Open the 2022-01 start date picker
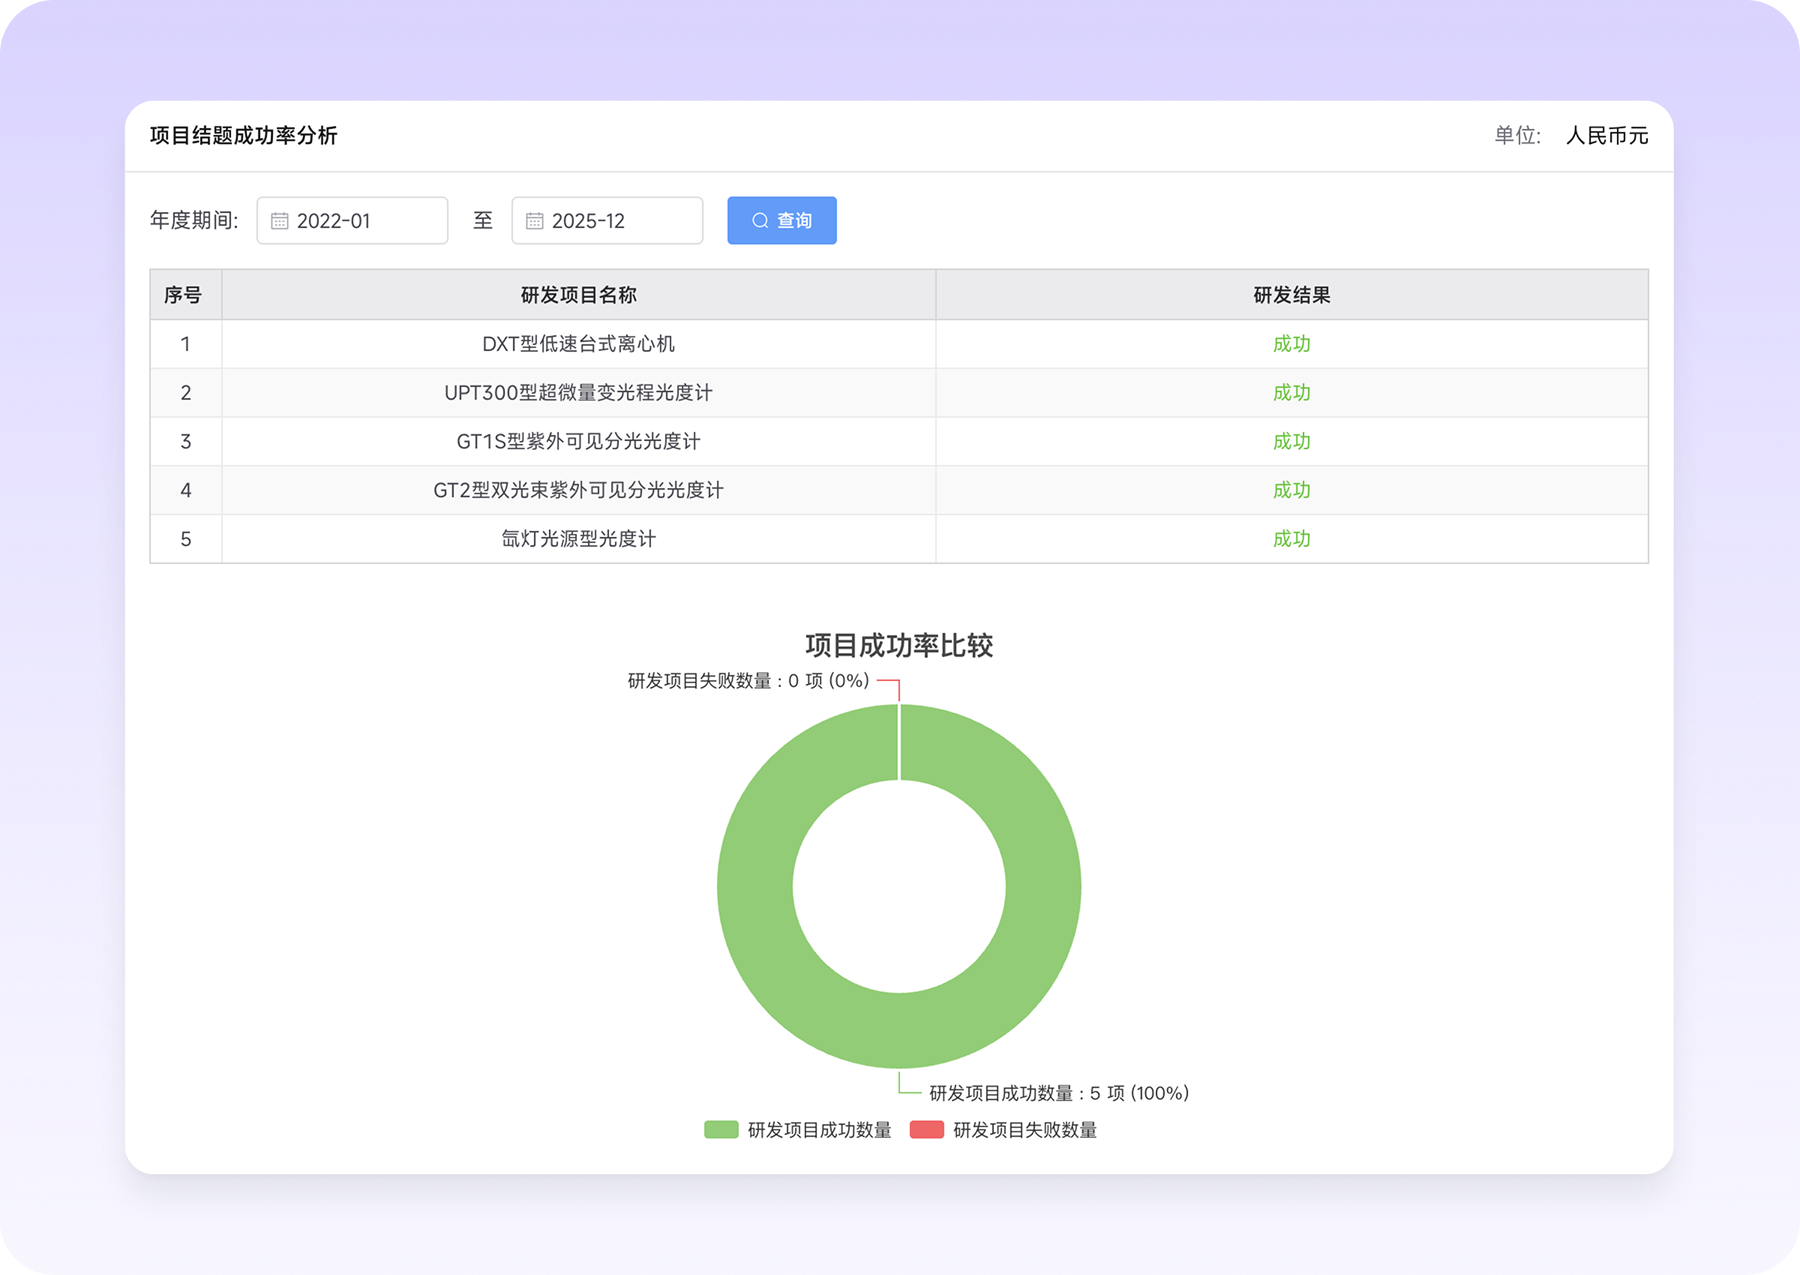Image resolution: width=1800 pixels, height=1275 pixels. pos(352,221)
